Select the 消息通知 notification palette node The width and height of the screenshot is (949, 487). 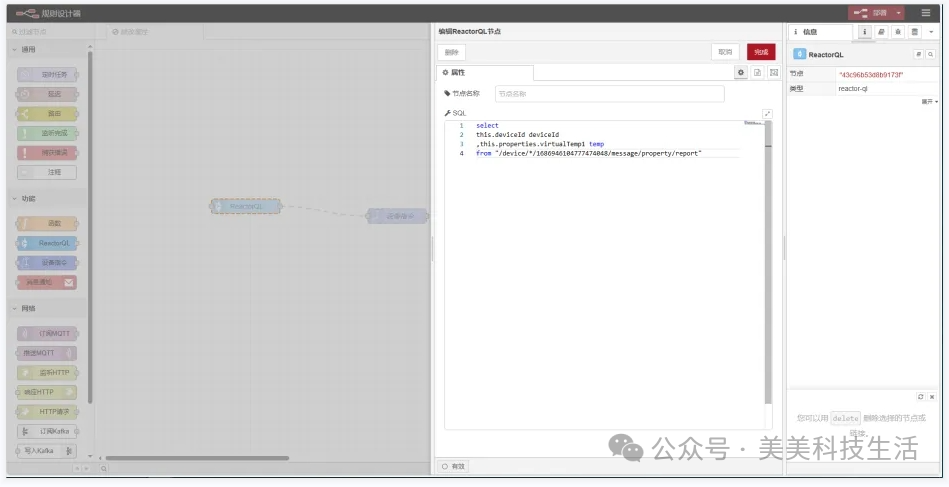click(x=47, y=282)
